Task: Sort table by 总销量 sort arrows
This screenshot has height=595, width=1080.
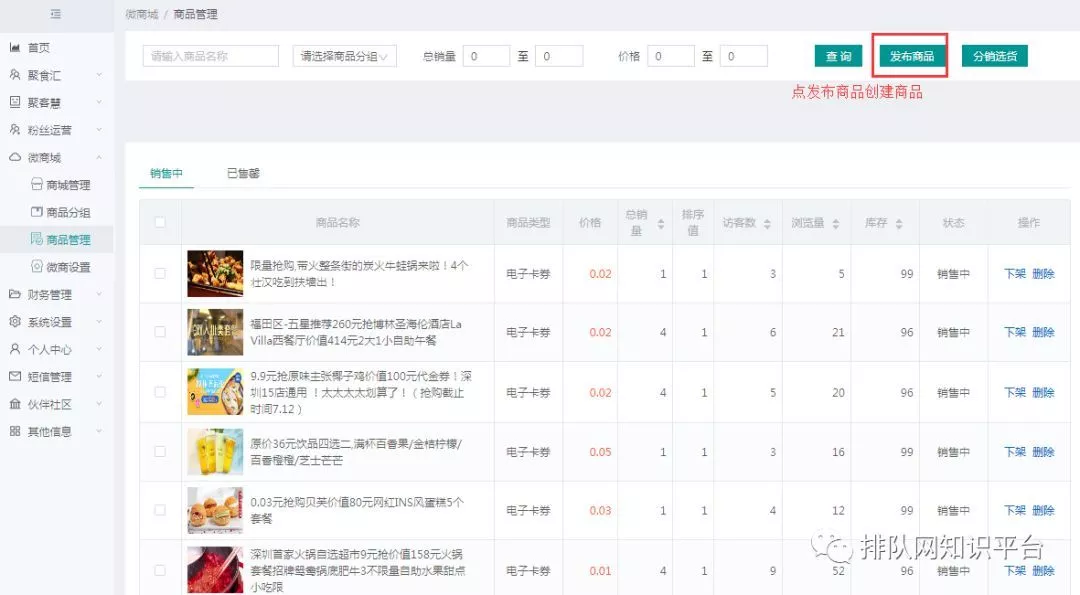Action: click(660, 224)
